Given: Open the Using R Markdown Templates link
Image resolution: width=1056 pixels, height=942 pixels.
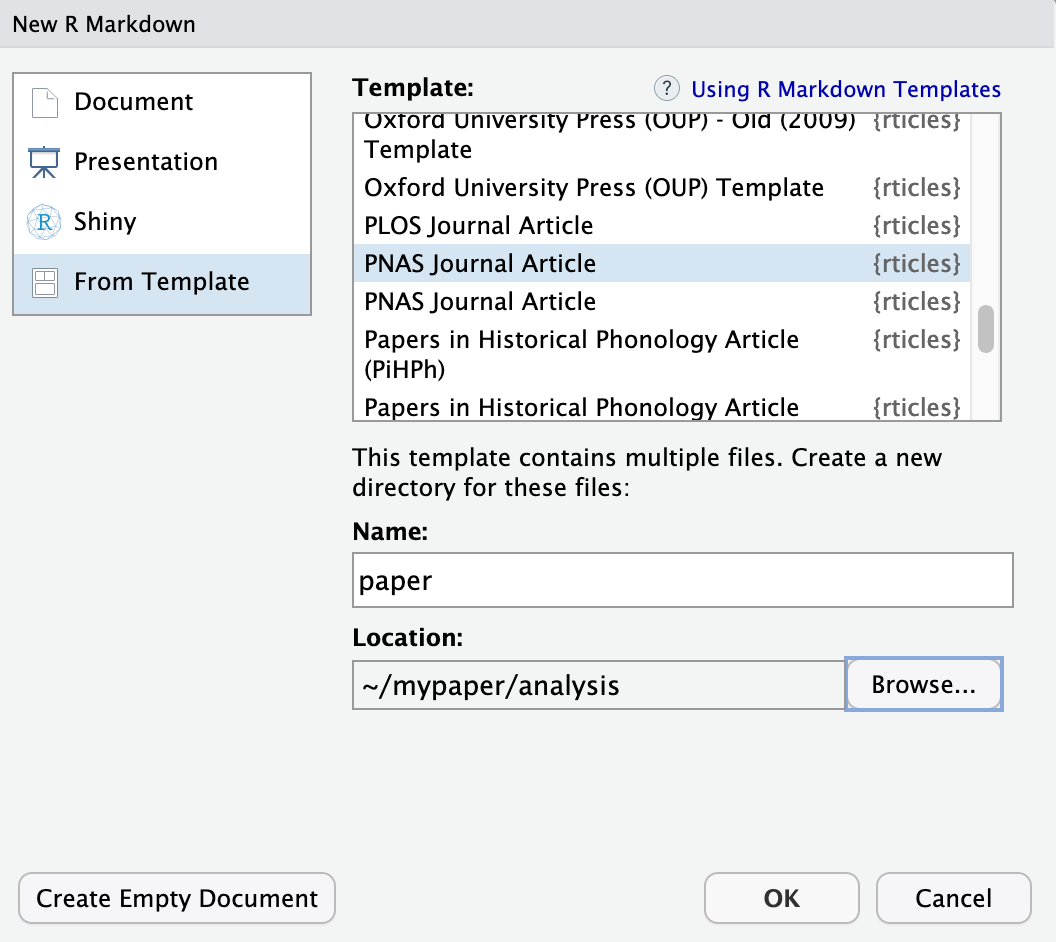Looking at the screenshot, I should tap(846, 89).
